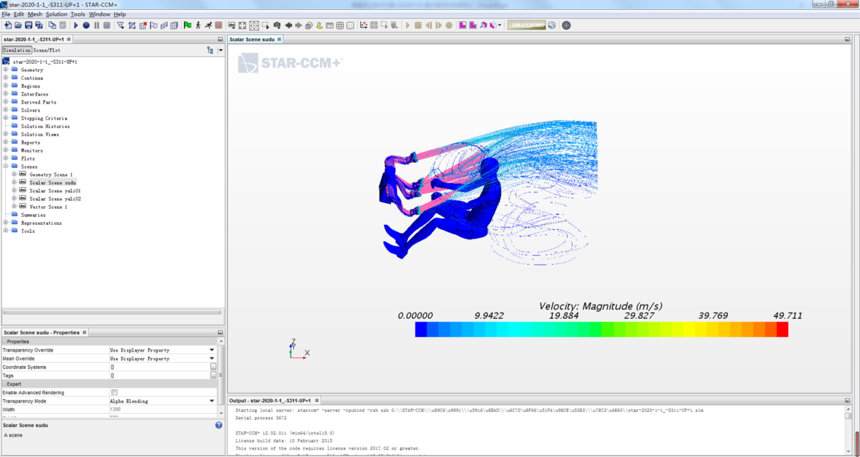Image resolution: width=860 pixels, height=457 pixels.
Task: Open the Transparency Mode dropdown
Action: click(x=212, y=400)
